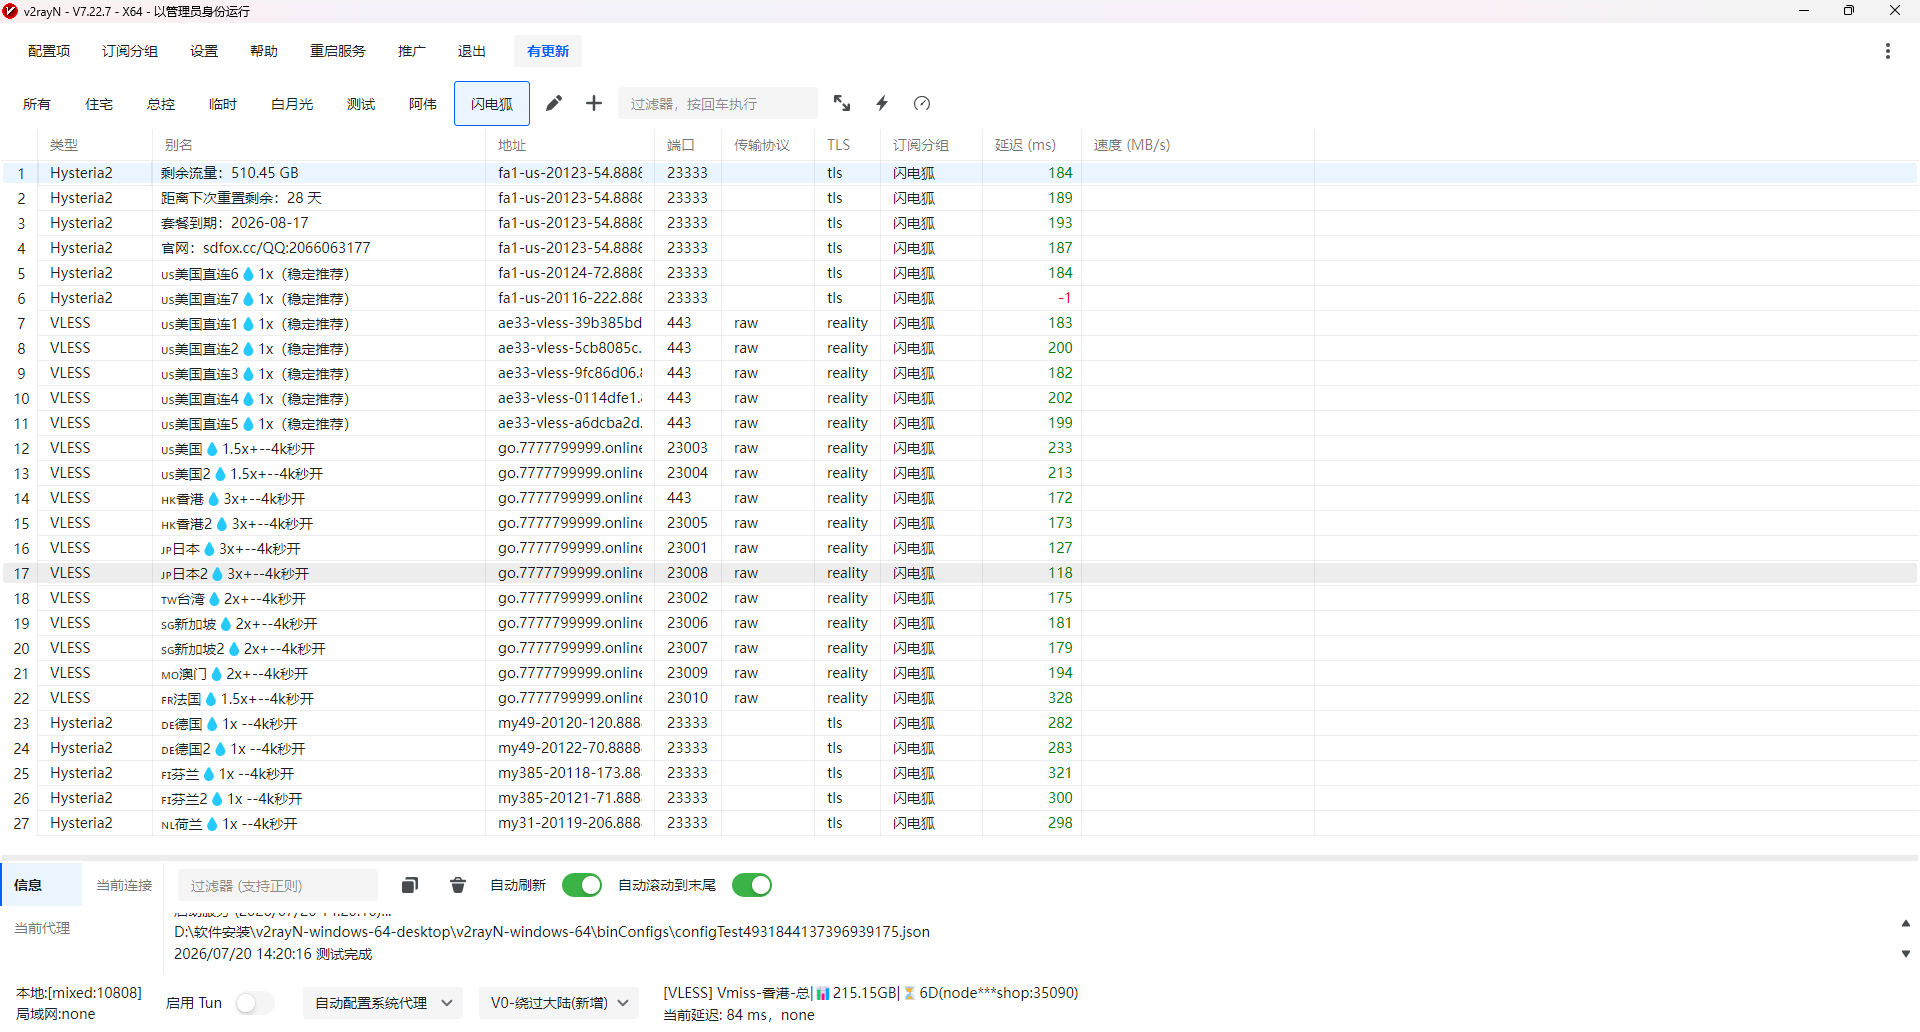Click the server filter input field
This screenshot has width=1920, height=1032.
point(718,104)
